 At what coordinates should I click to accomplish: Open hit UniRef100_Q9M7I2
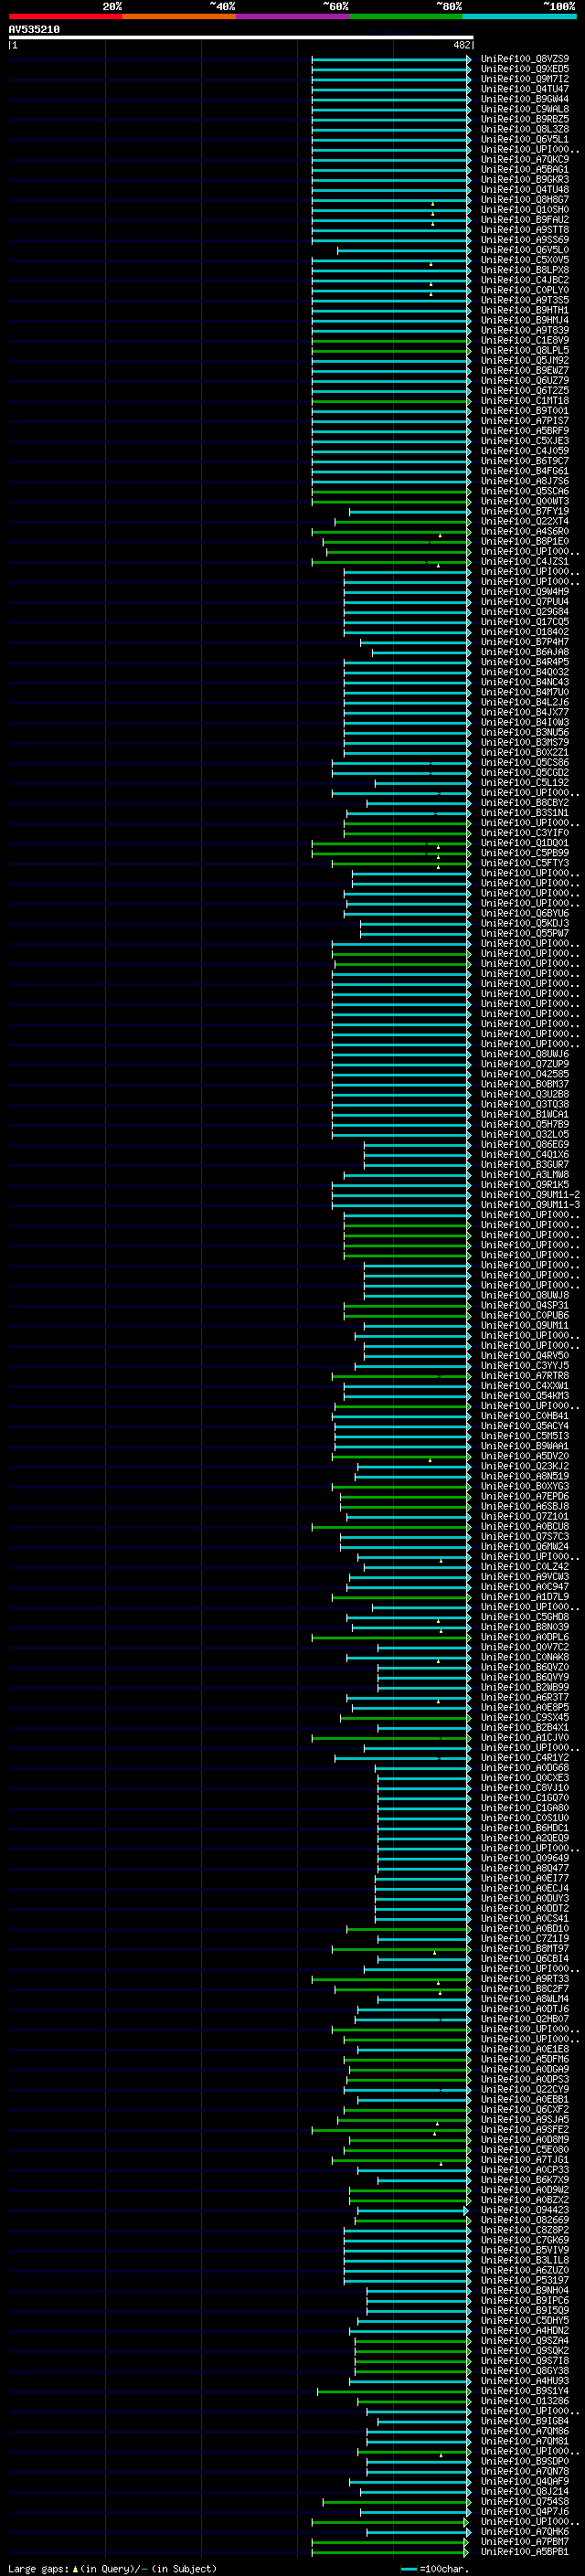tap(525, 79)
